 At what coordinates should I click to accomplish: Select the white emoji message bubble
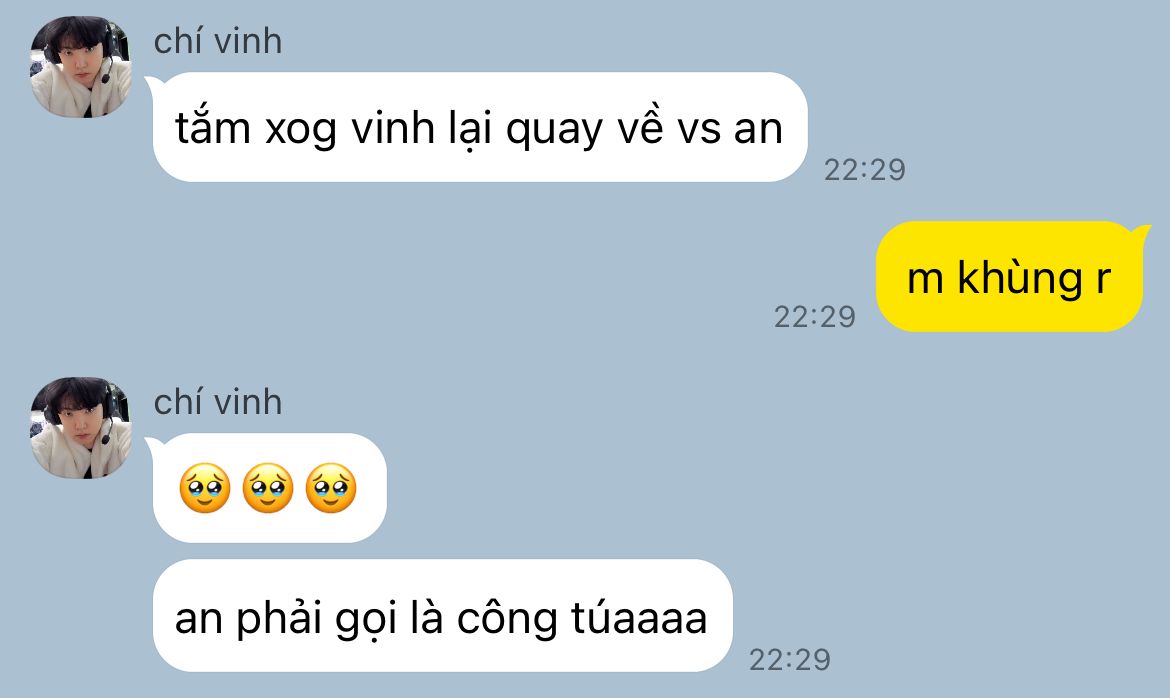(269, 488)
